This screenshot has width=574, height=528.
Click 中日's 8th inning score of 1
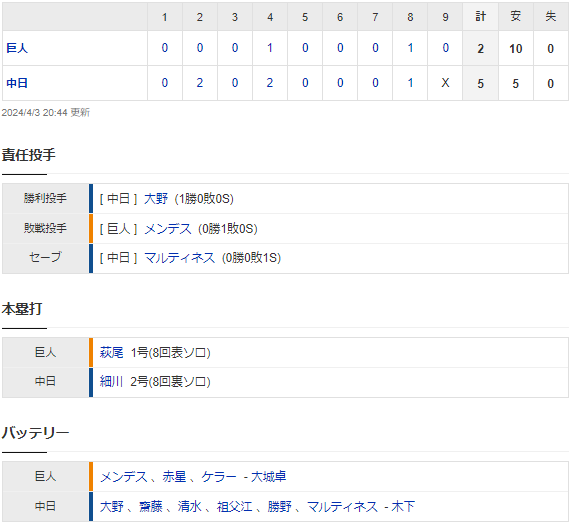(411, 83)
